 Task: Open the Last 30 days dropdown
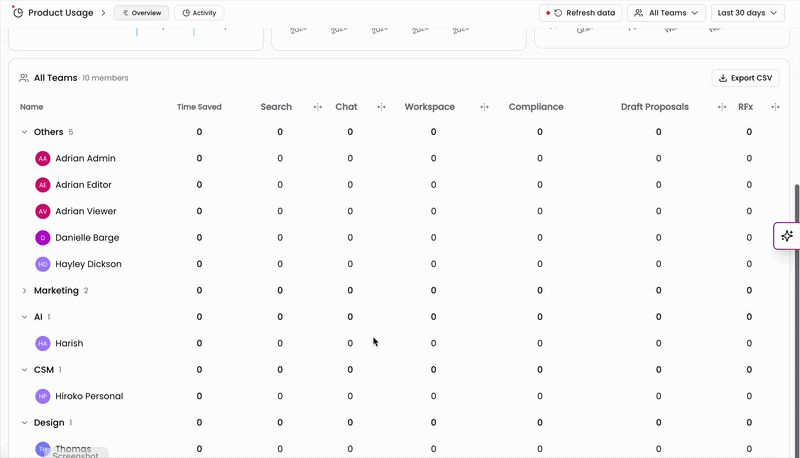tap(747, 13)
